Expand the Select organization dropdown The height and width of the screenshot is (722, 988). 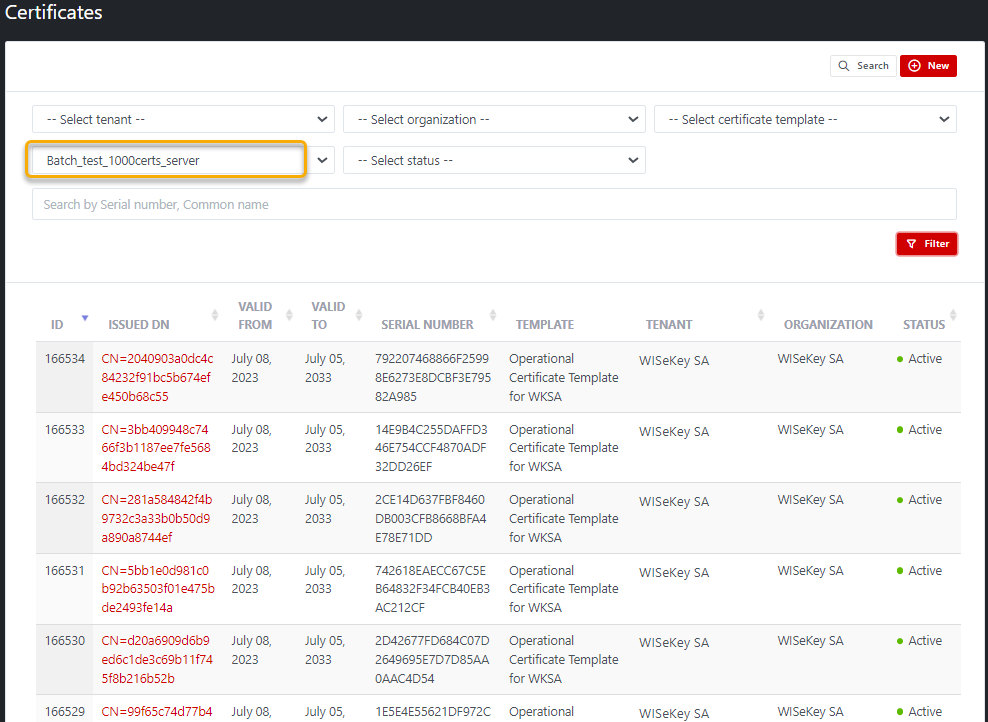pyautogui.click(x=494, y=119)
